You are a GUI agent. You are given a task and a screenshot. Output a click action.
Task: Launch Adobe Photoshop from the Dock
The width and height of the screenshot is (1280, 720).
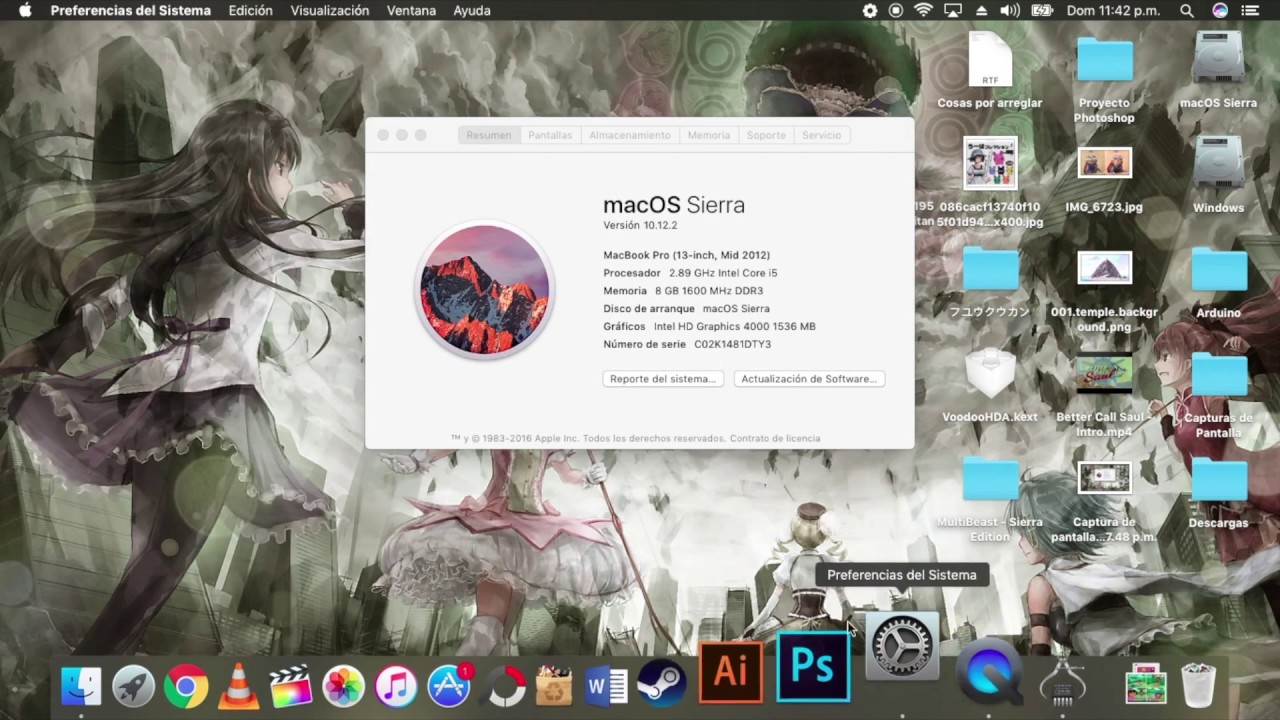tap(813, 667)
